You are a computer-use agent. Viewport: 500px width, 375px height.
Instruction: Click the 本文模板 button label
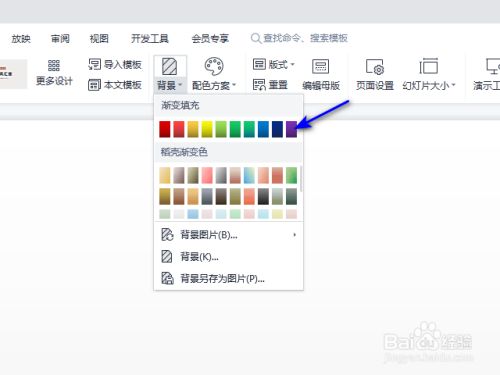click(123, 85)
